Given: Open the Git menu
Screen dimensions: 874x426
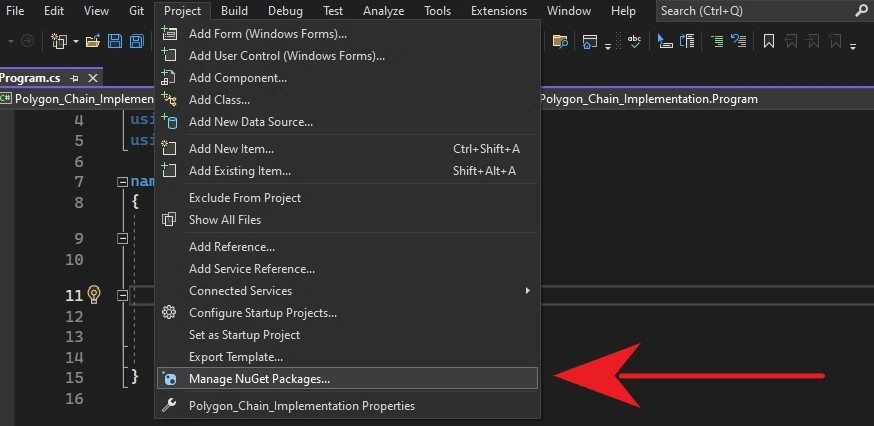Looking at the screenshot, I should pyautogui.click(x=137, y=11).
